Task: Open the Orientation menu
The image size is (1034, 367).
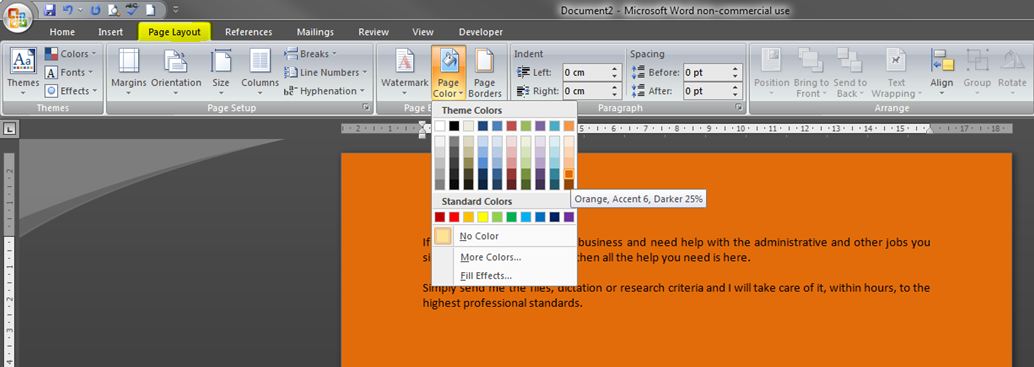Action: click(x=176, y=71)
